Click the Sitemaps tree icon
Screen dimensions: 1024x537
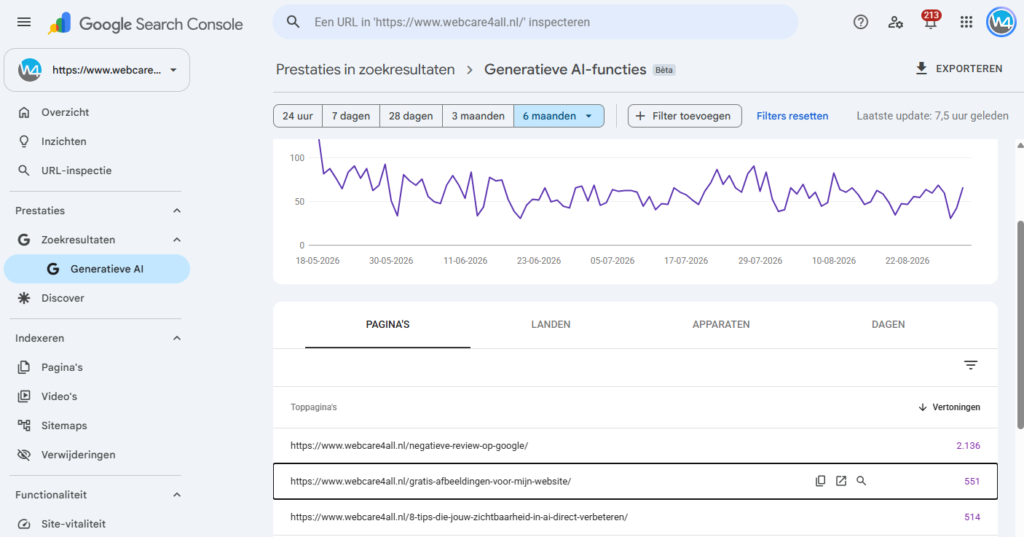pos(24,425)
